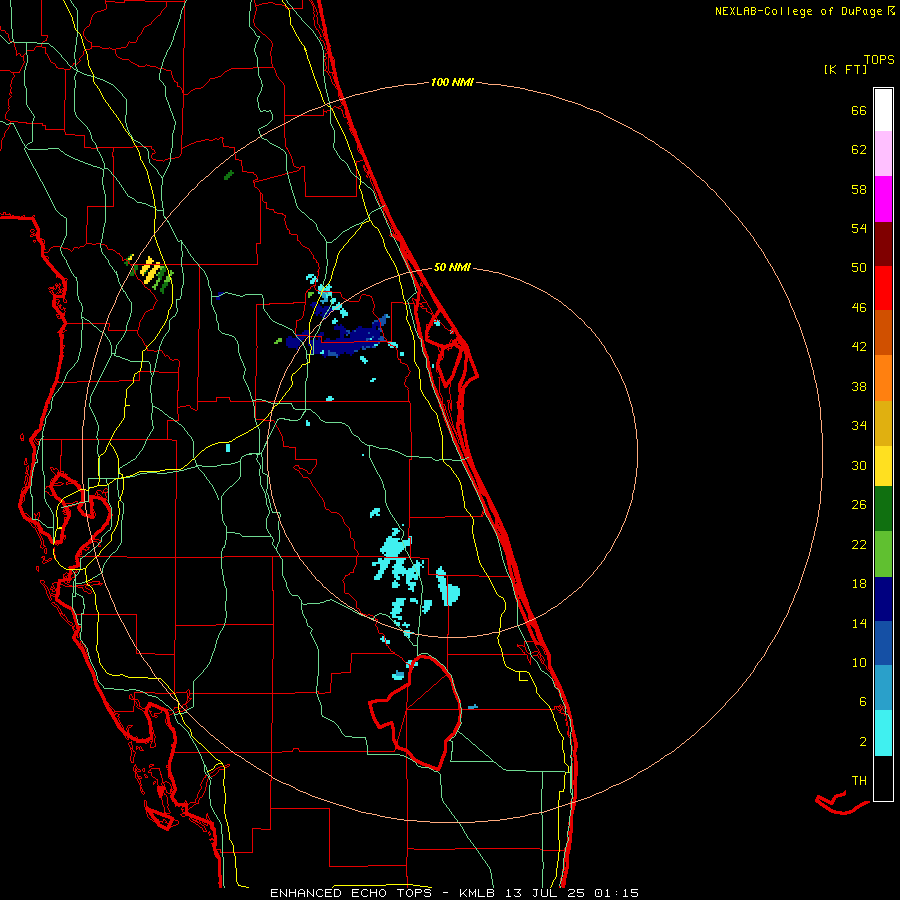Click the '10' legend value
Viewport: 900px width, 900px height.
(859, 662)
